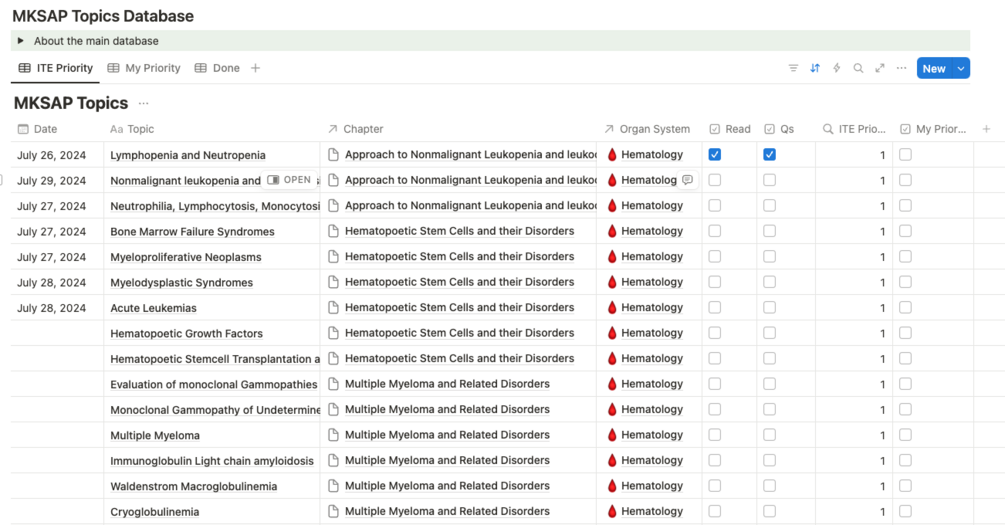Check Qs for Bone Marrow Failure Syndromes
This screenshot has height=525, width=1005.
point(770,231)
